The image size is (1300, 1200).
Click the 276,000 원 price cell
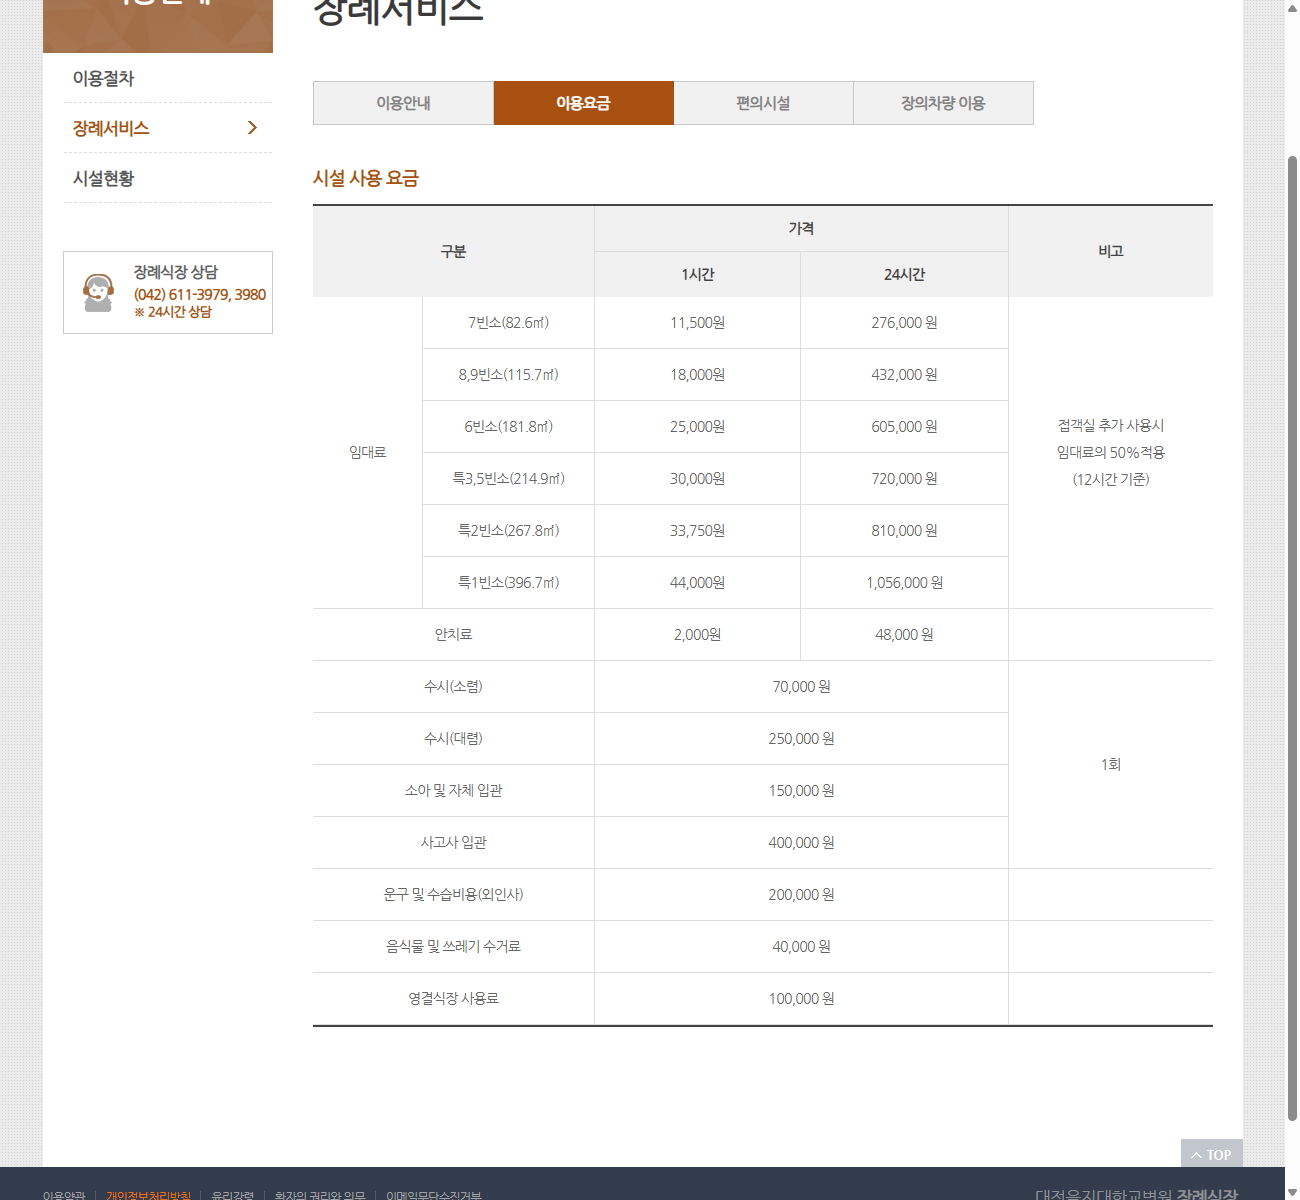[x=904, y=322]
